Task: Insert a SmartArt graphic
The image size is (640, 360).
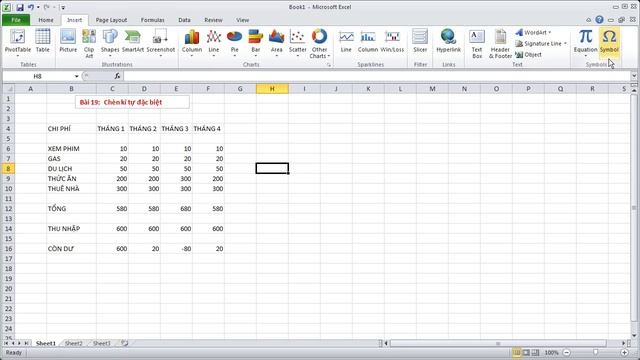Action: coord(133,41)
